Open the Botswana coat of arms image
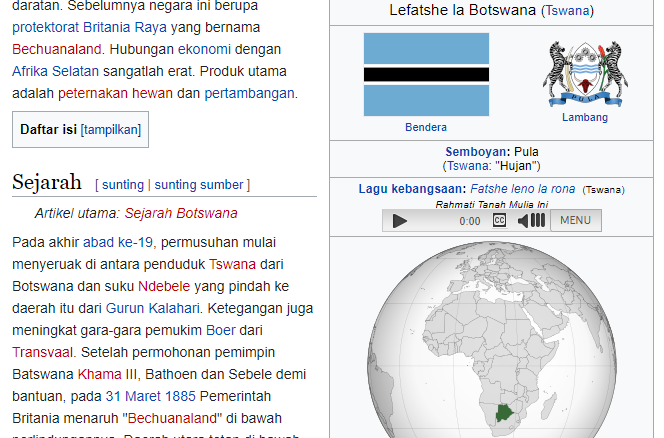 [x=585, y=74]
